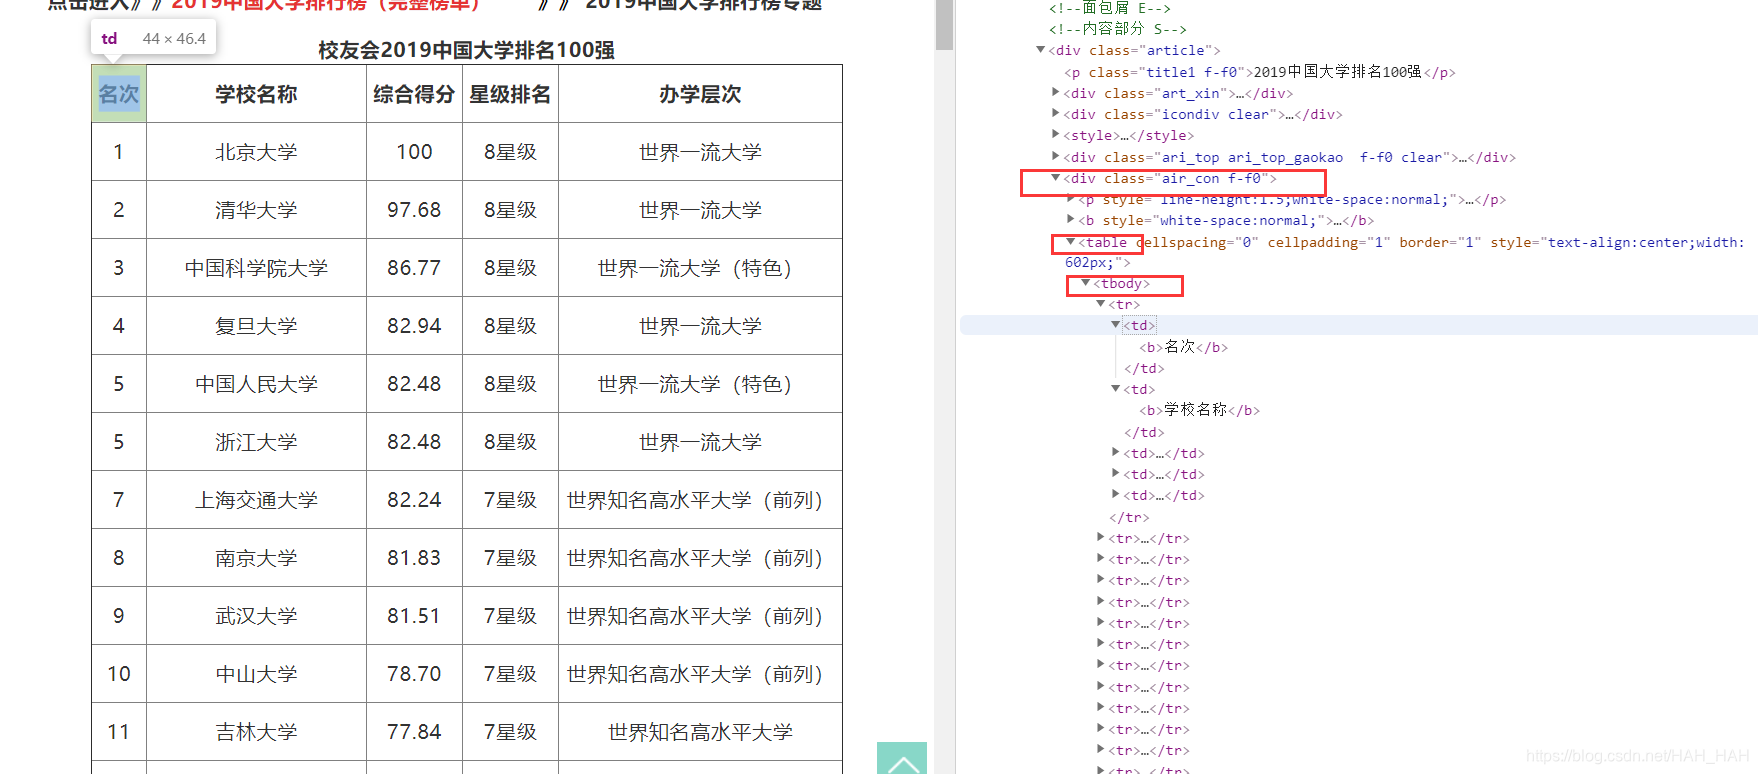Expand the b style="white-space:normal;" node
Screen dimensions: 1758x774
point(1071,219)
